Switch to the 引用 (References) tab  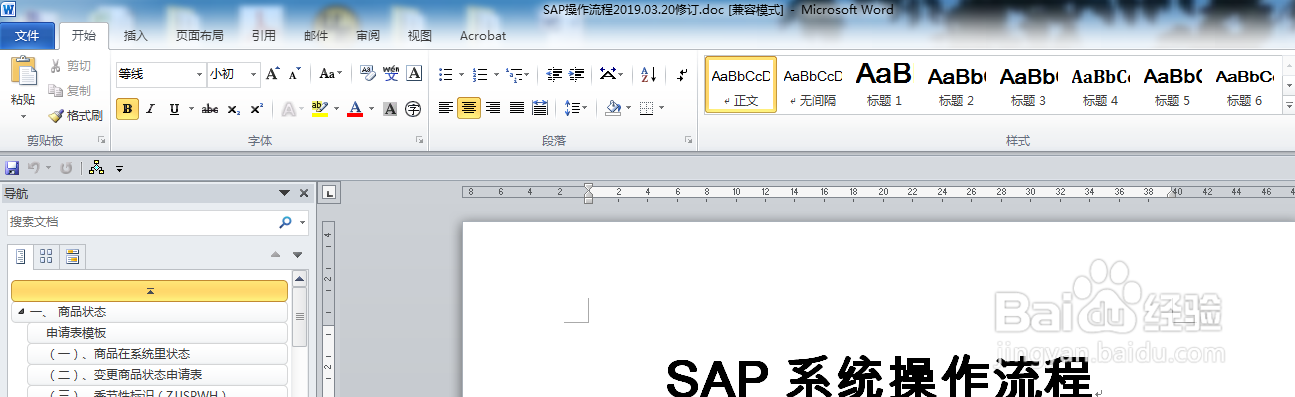[x=264, y=35]
